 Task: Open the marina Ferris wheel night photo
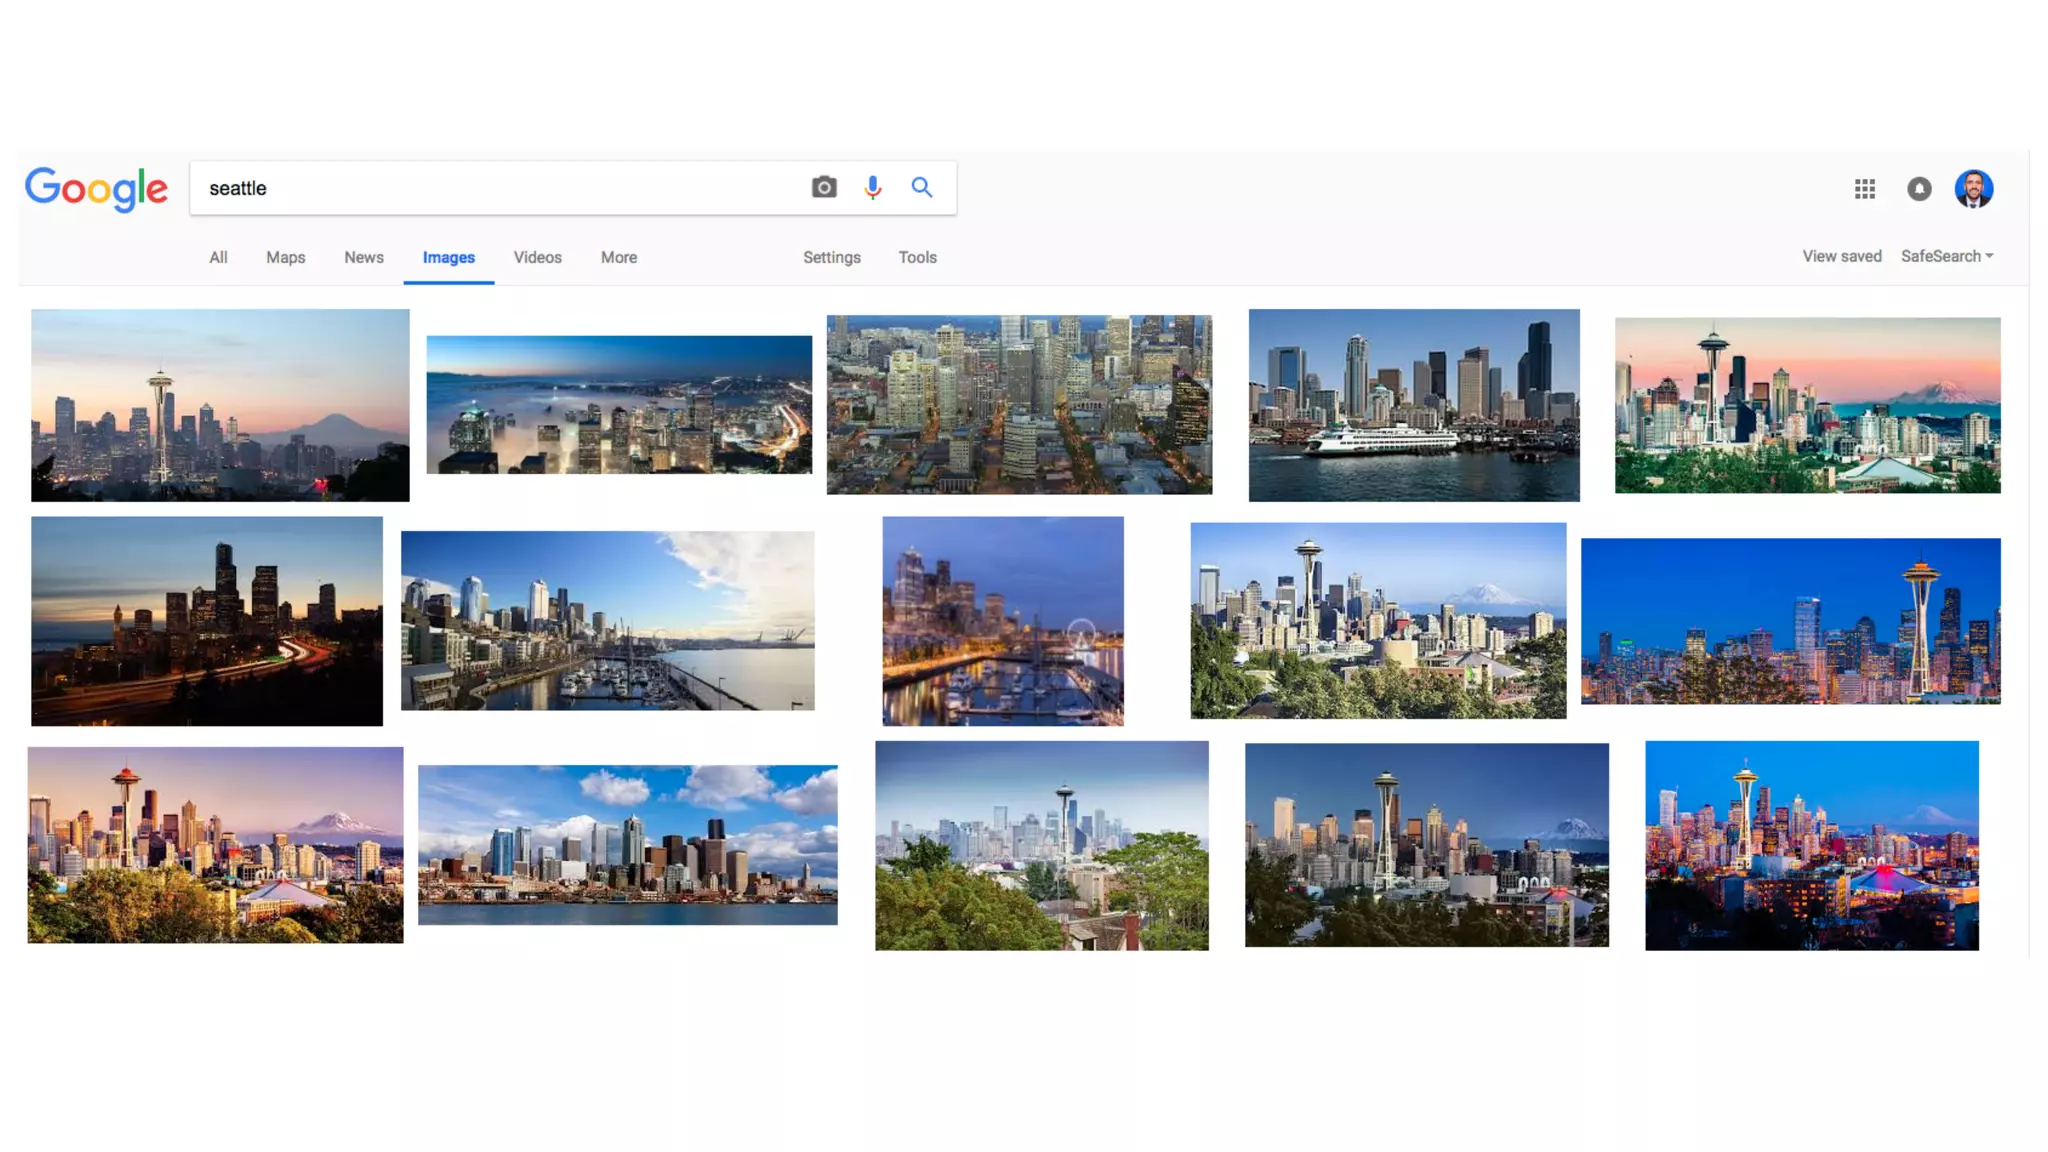tap(1003, 621)
